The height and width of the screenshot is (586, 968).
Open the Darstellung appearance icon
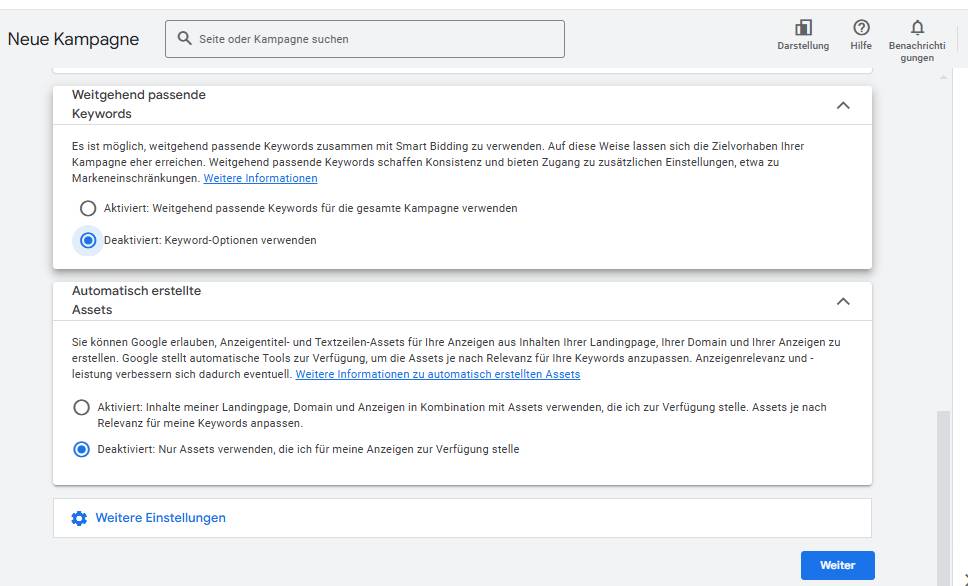point(803,28)
